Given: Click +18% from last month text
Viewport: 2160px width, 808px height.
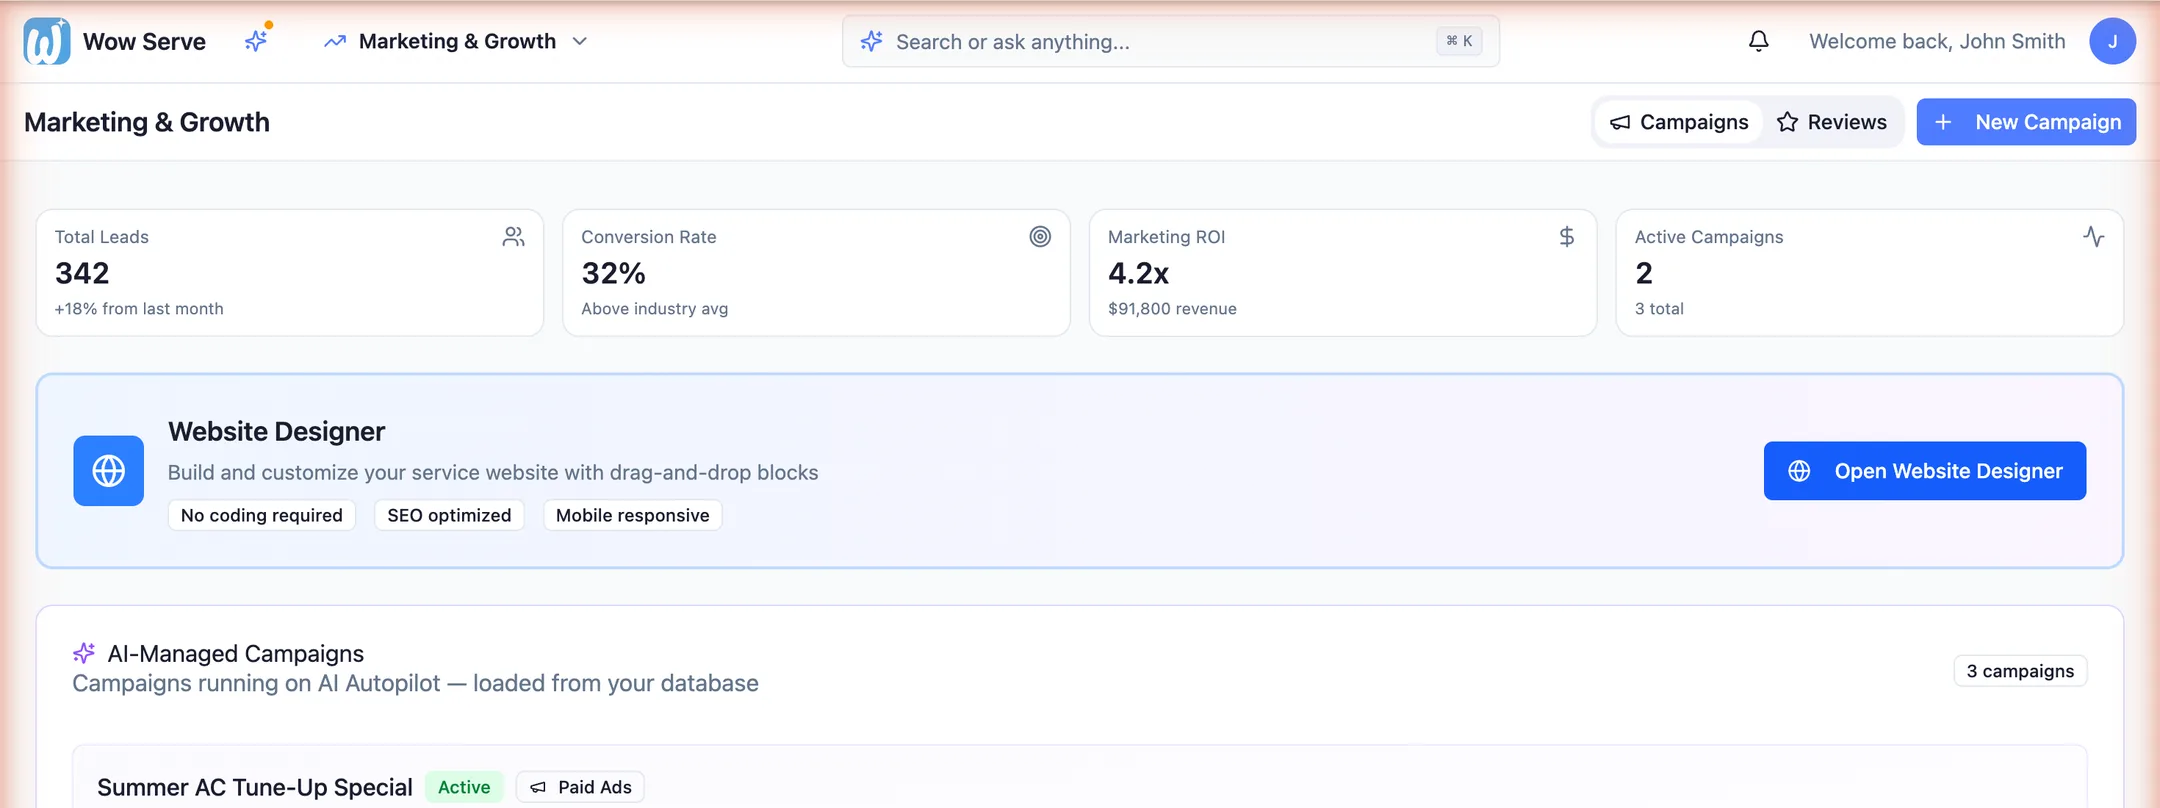Looking at the screenshot, I should click(x=139, y=309).
